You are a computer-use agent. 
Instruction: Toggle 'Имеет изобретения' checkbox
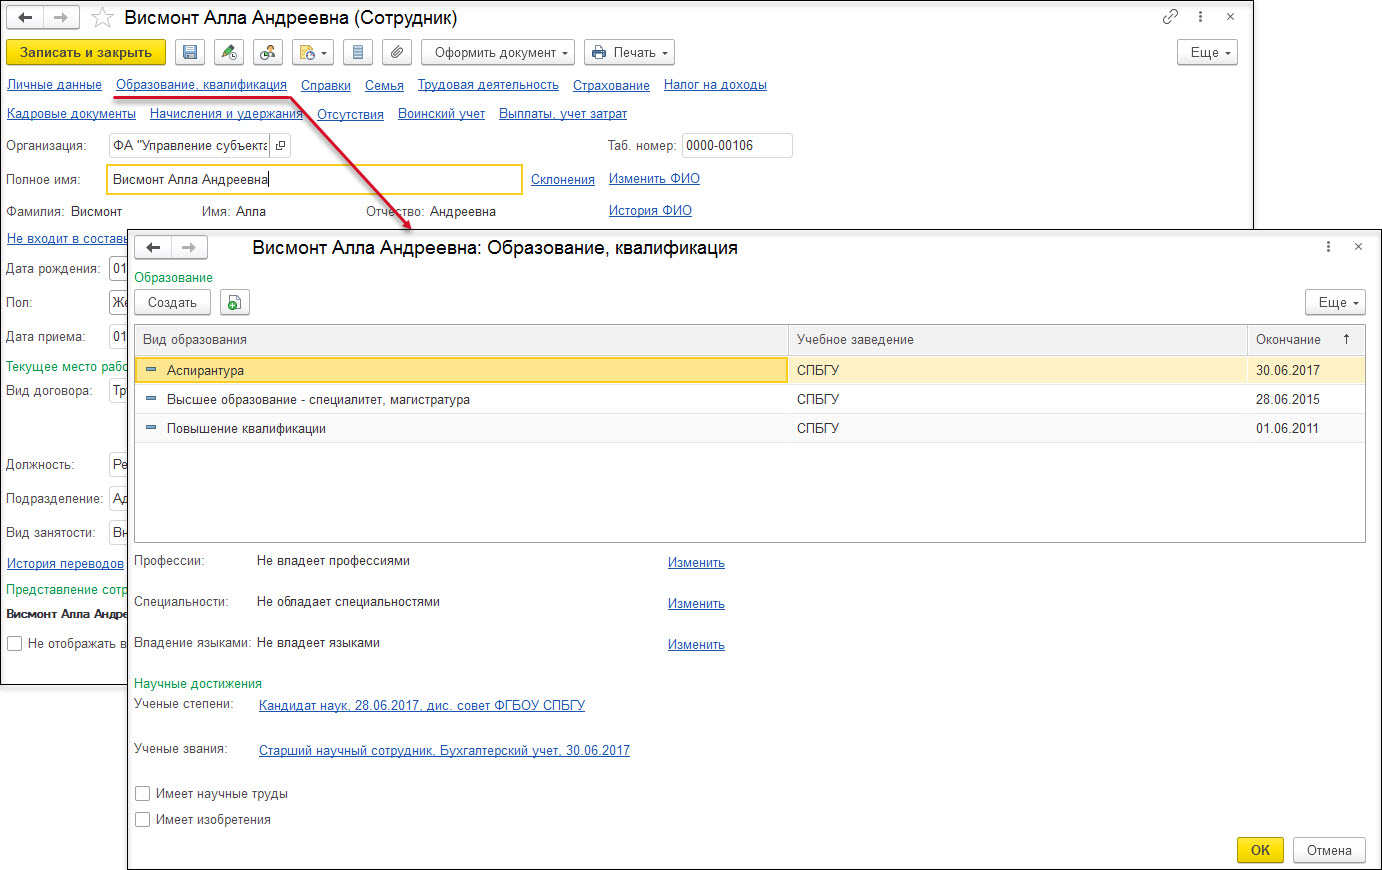click(142, 819)
